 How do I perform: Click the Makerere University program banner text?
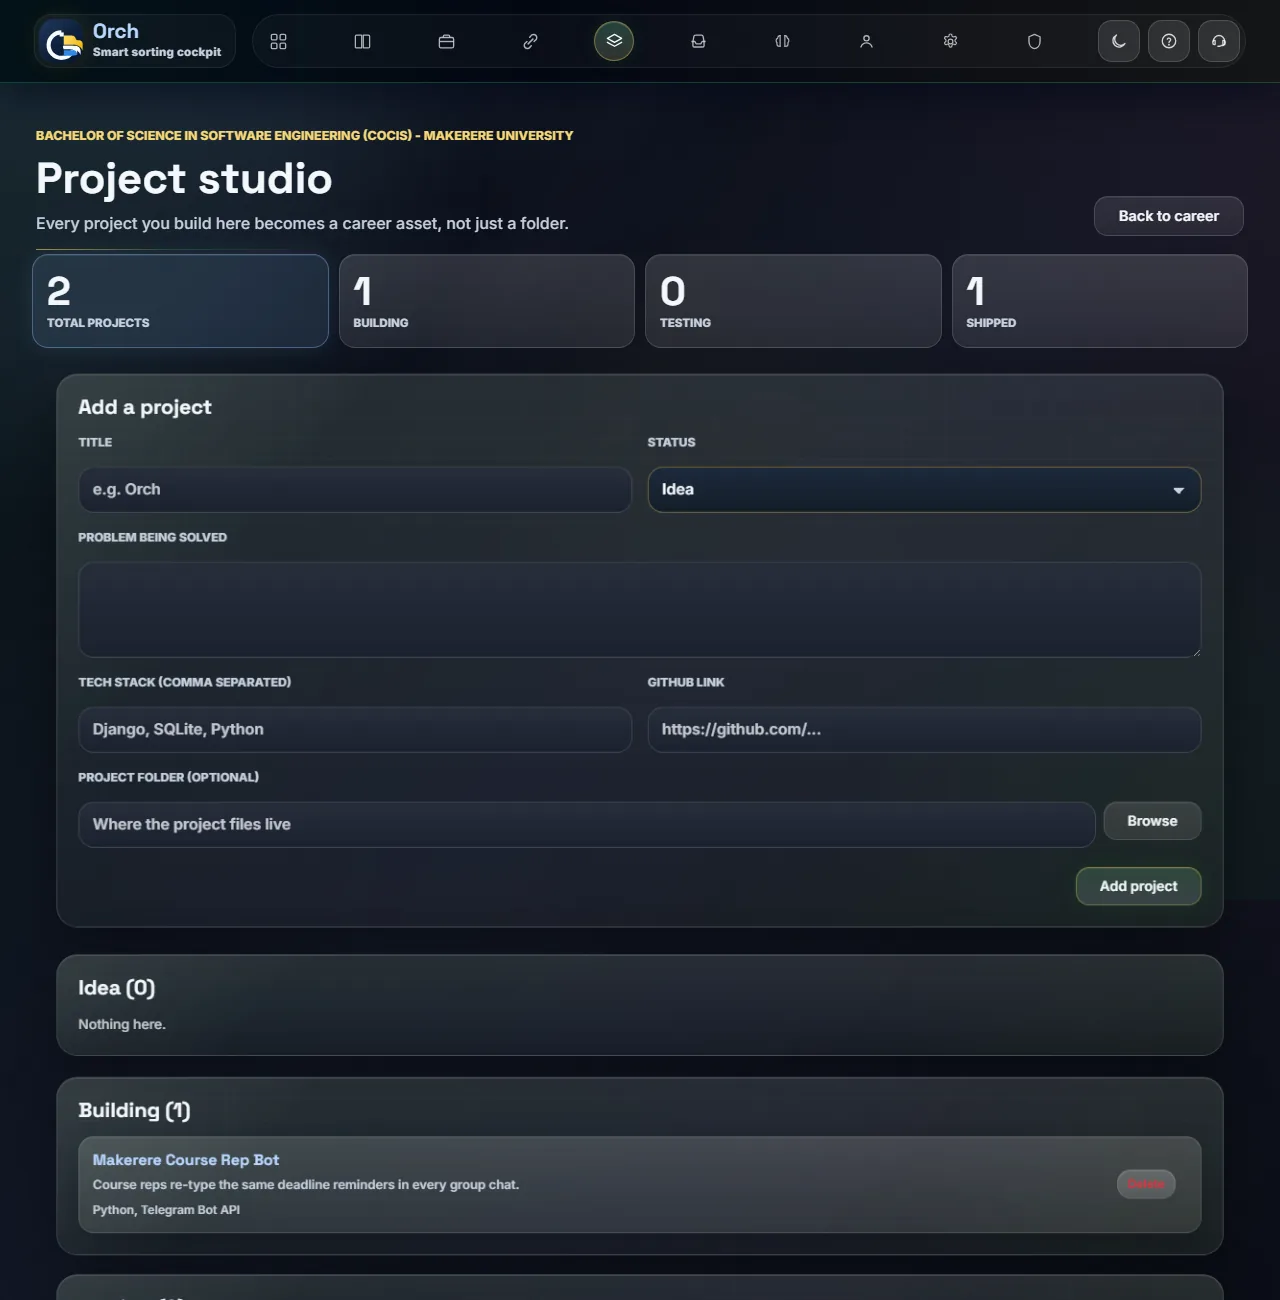point(304,135)
